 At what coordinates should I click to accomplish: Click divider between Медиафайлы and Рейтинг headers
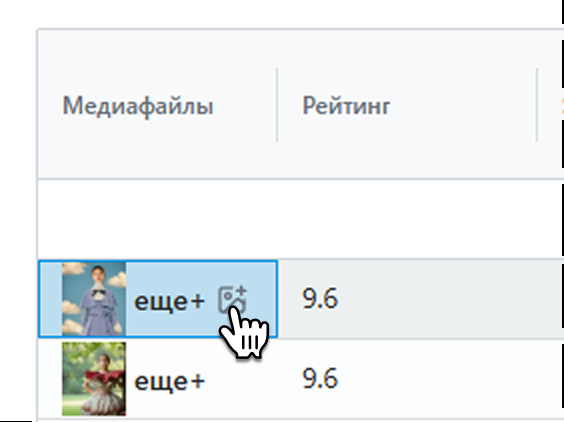pos(277,105)
